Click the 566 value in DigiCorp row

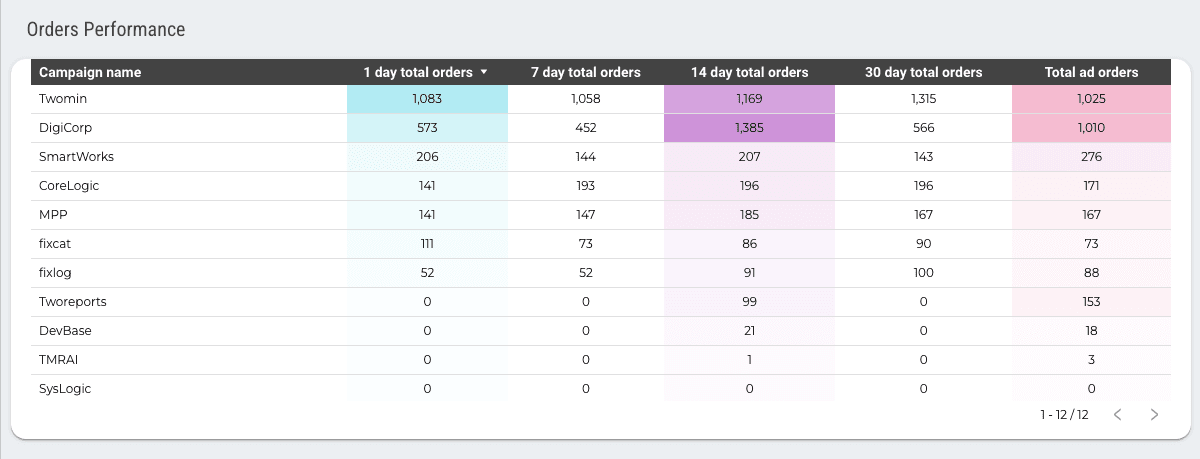click(x=923, y=128)
